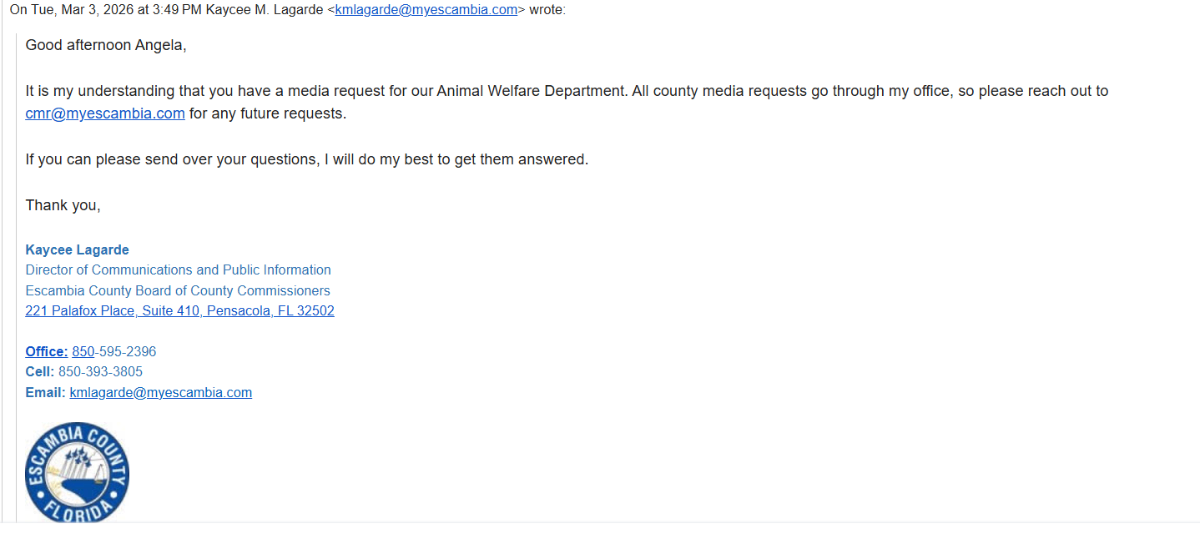The image size is (1200, 539).
Task: Click the underlined "Office:" label link
Action: click(46, 352)
